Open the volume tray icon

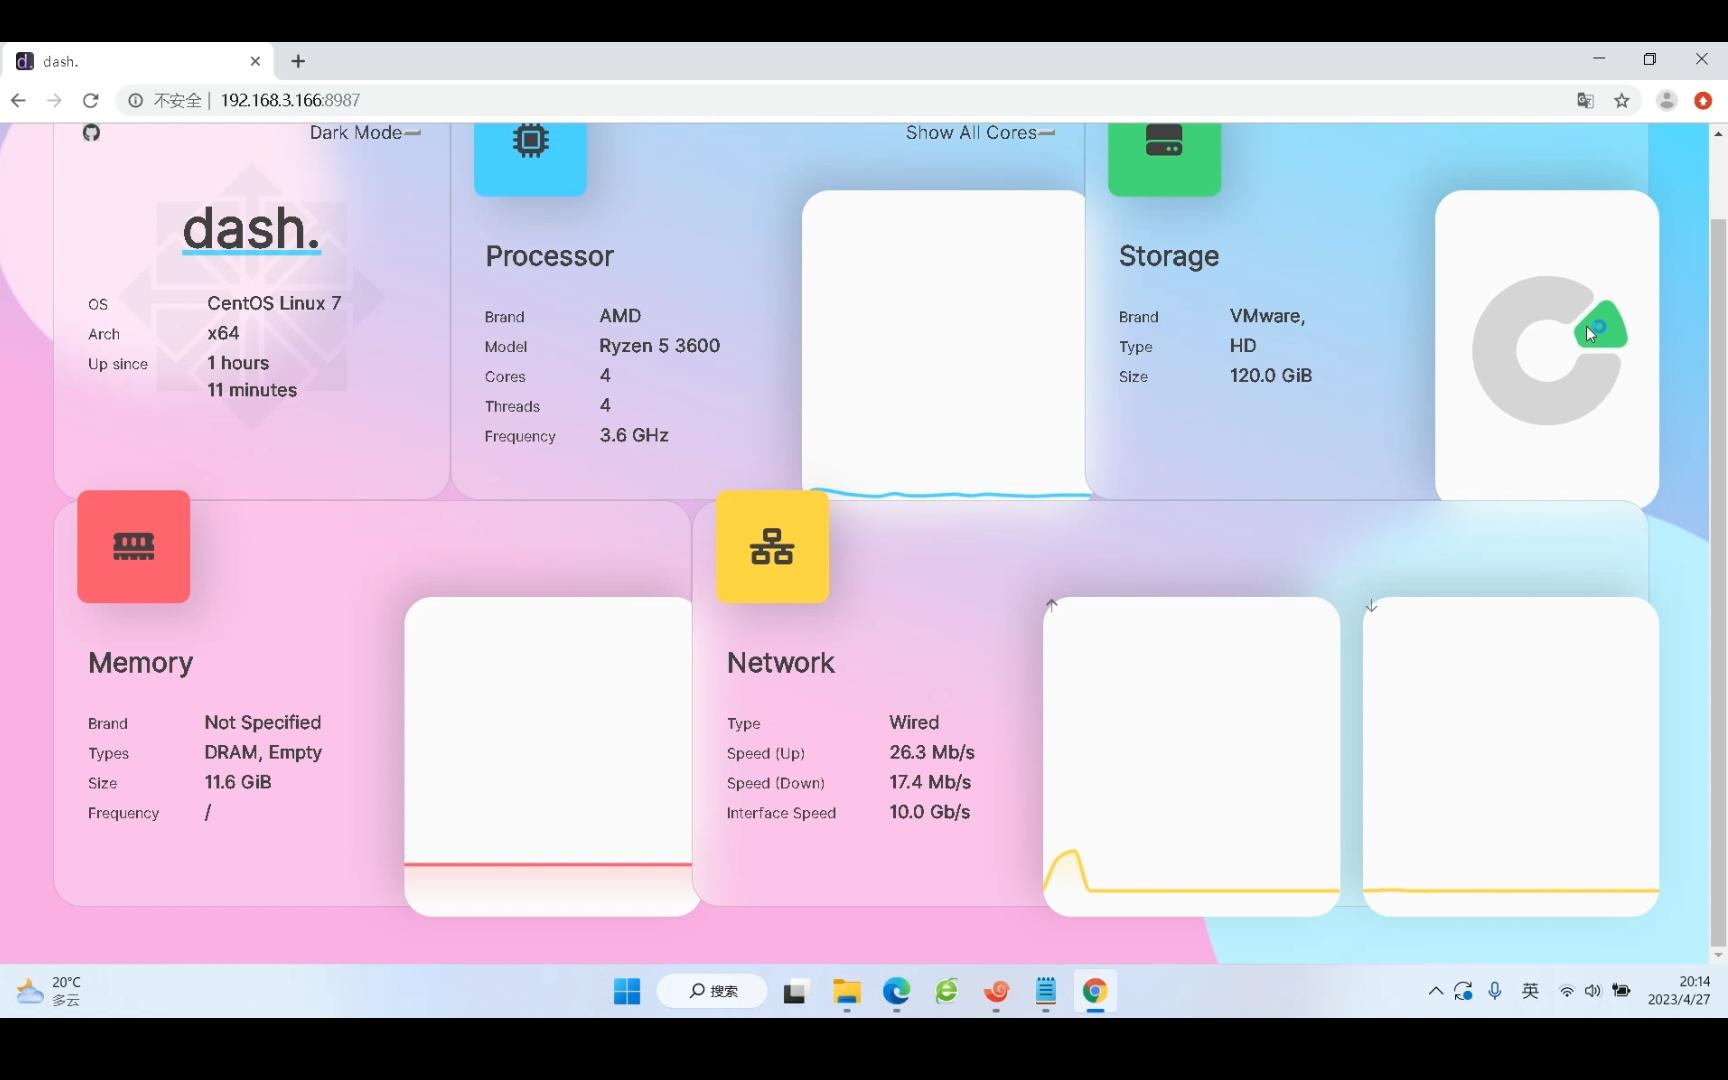tap(1593, 991)
